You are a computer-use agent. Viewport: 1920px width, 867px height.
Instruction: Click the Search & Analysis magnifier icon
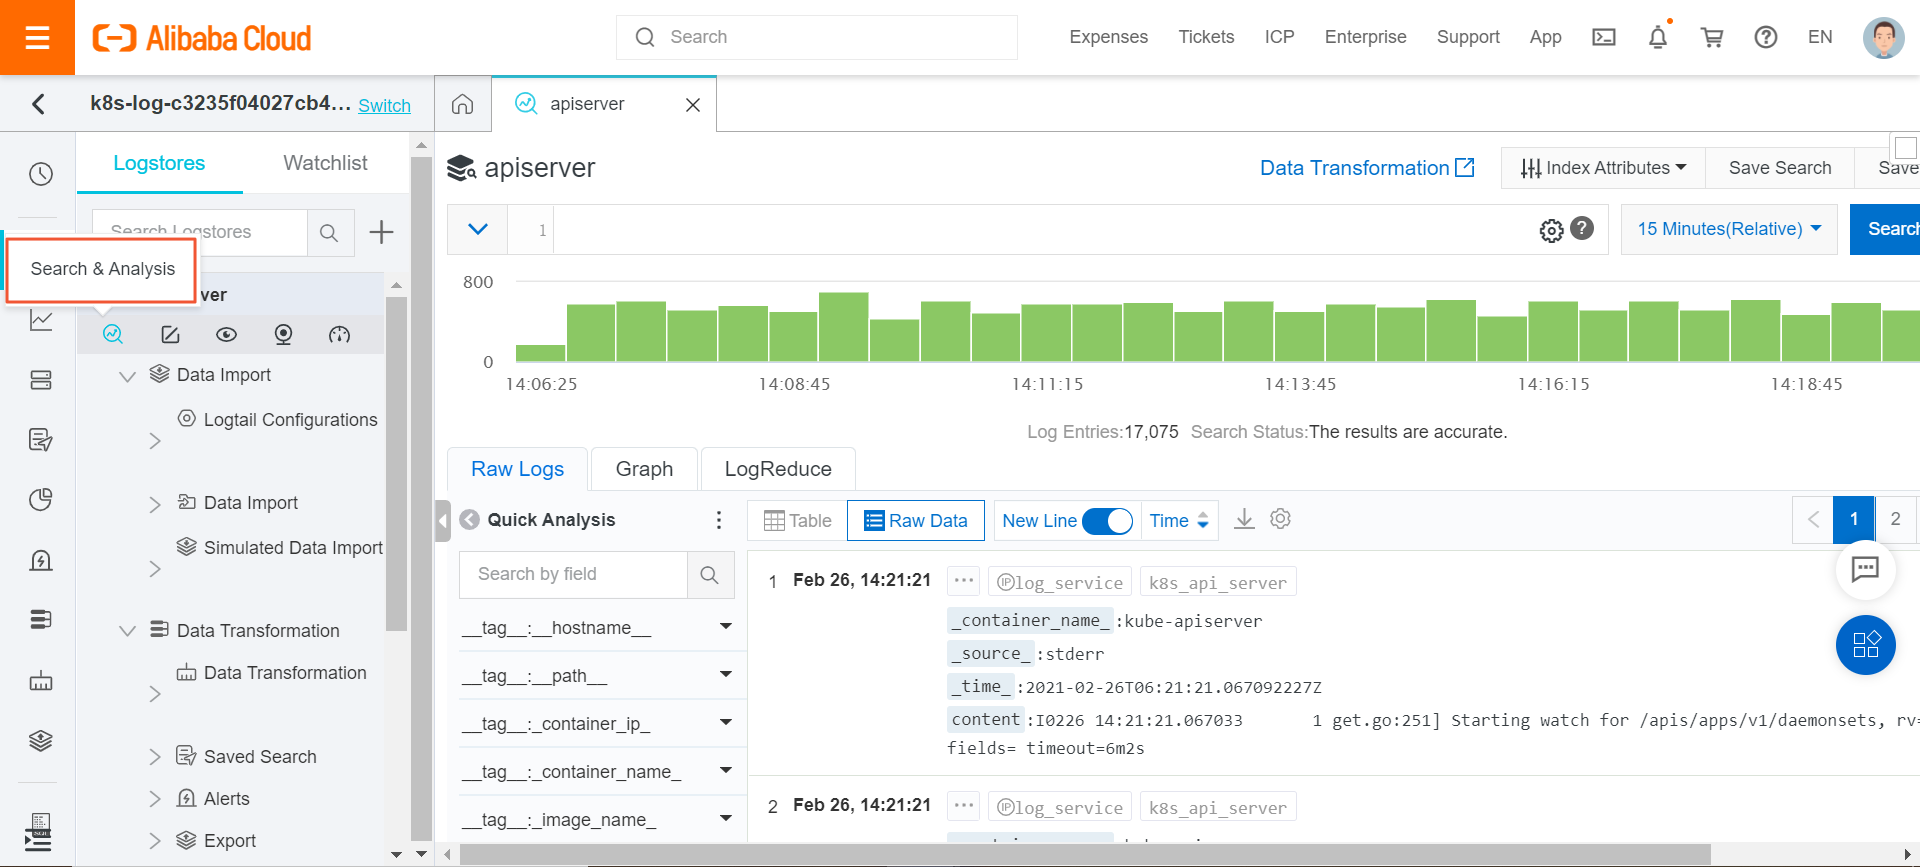[113, 334]
